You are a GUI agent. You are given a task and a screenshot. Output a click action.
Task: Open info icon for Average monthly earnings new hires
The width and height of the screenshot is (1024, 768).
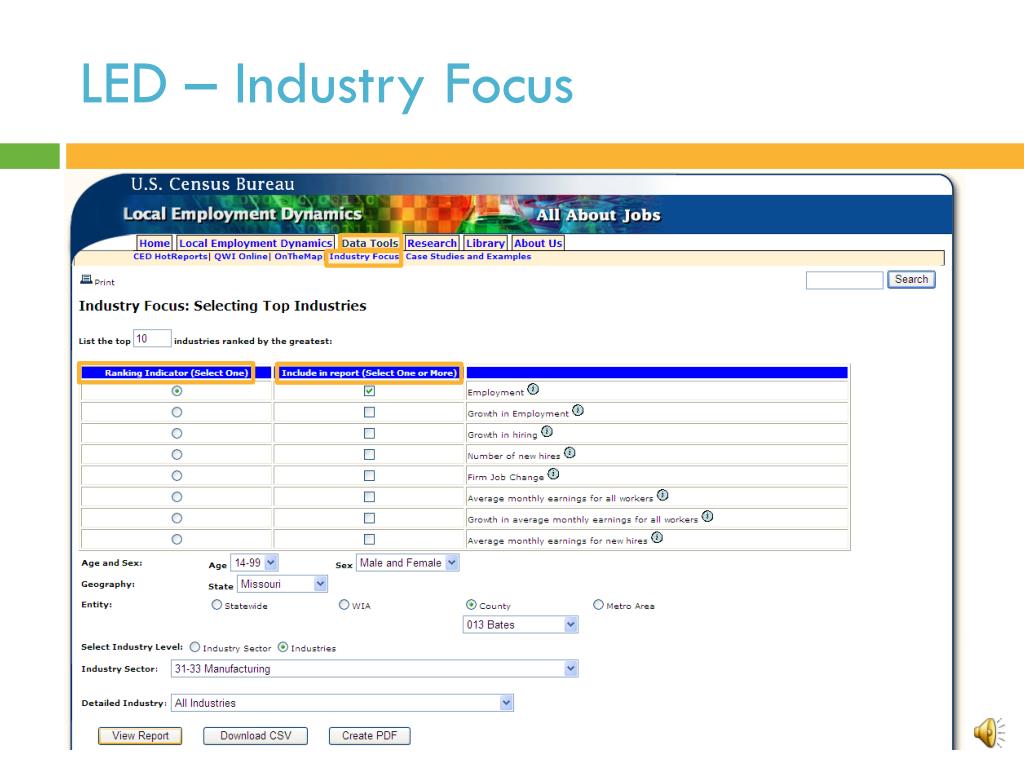(x=657, y=537)
